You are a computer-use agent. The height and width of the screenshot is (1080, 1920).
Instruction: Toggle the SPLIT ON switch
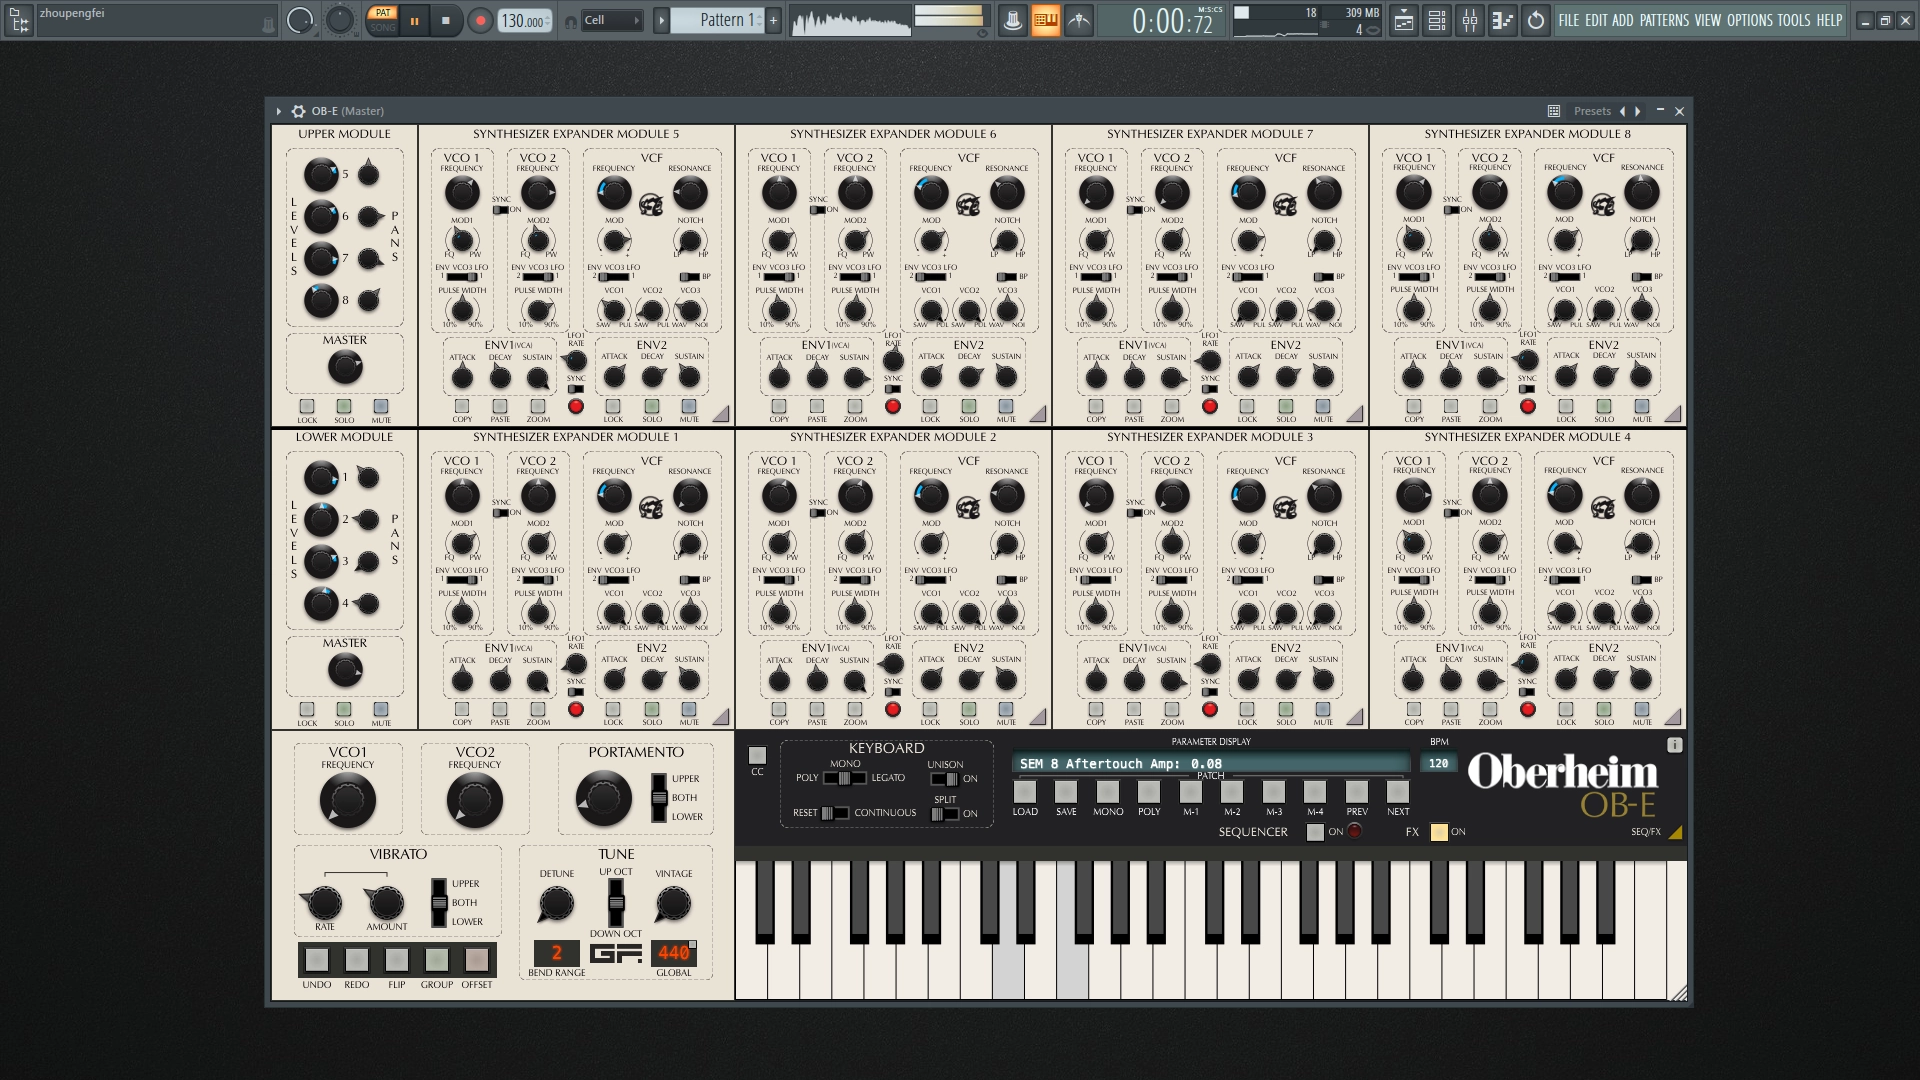tap(944, 814)
